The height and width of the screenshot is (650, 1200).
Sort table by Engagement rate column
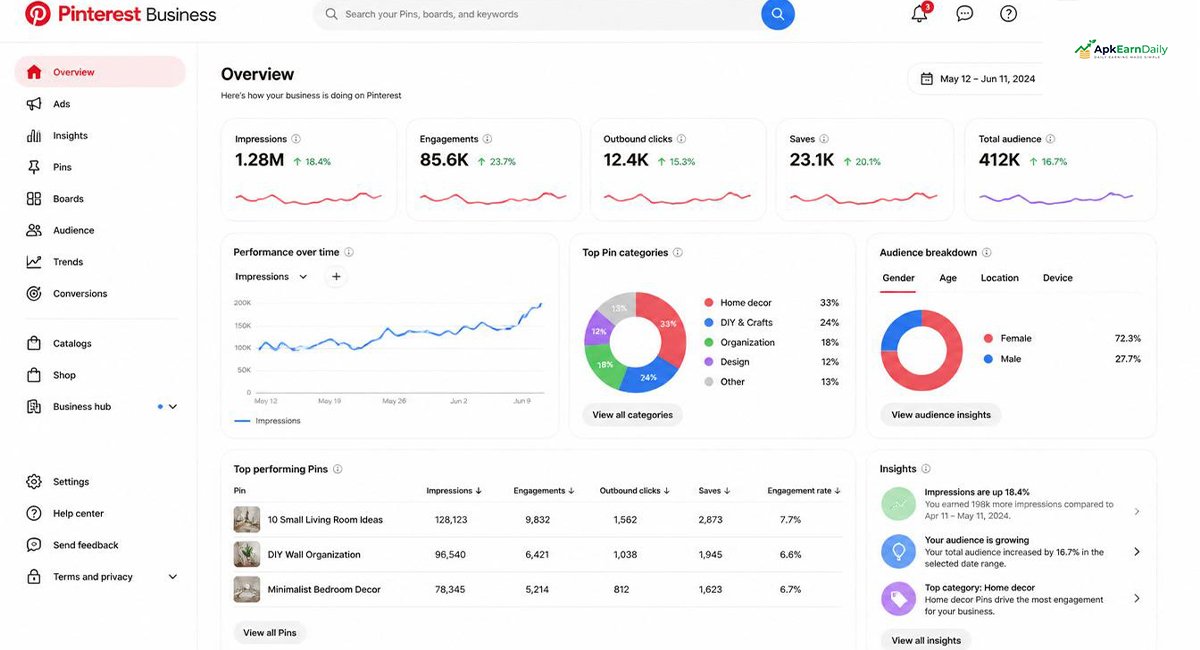point(804,491)
